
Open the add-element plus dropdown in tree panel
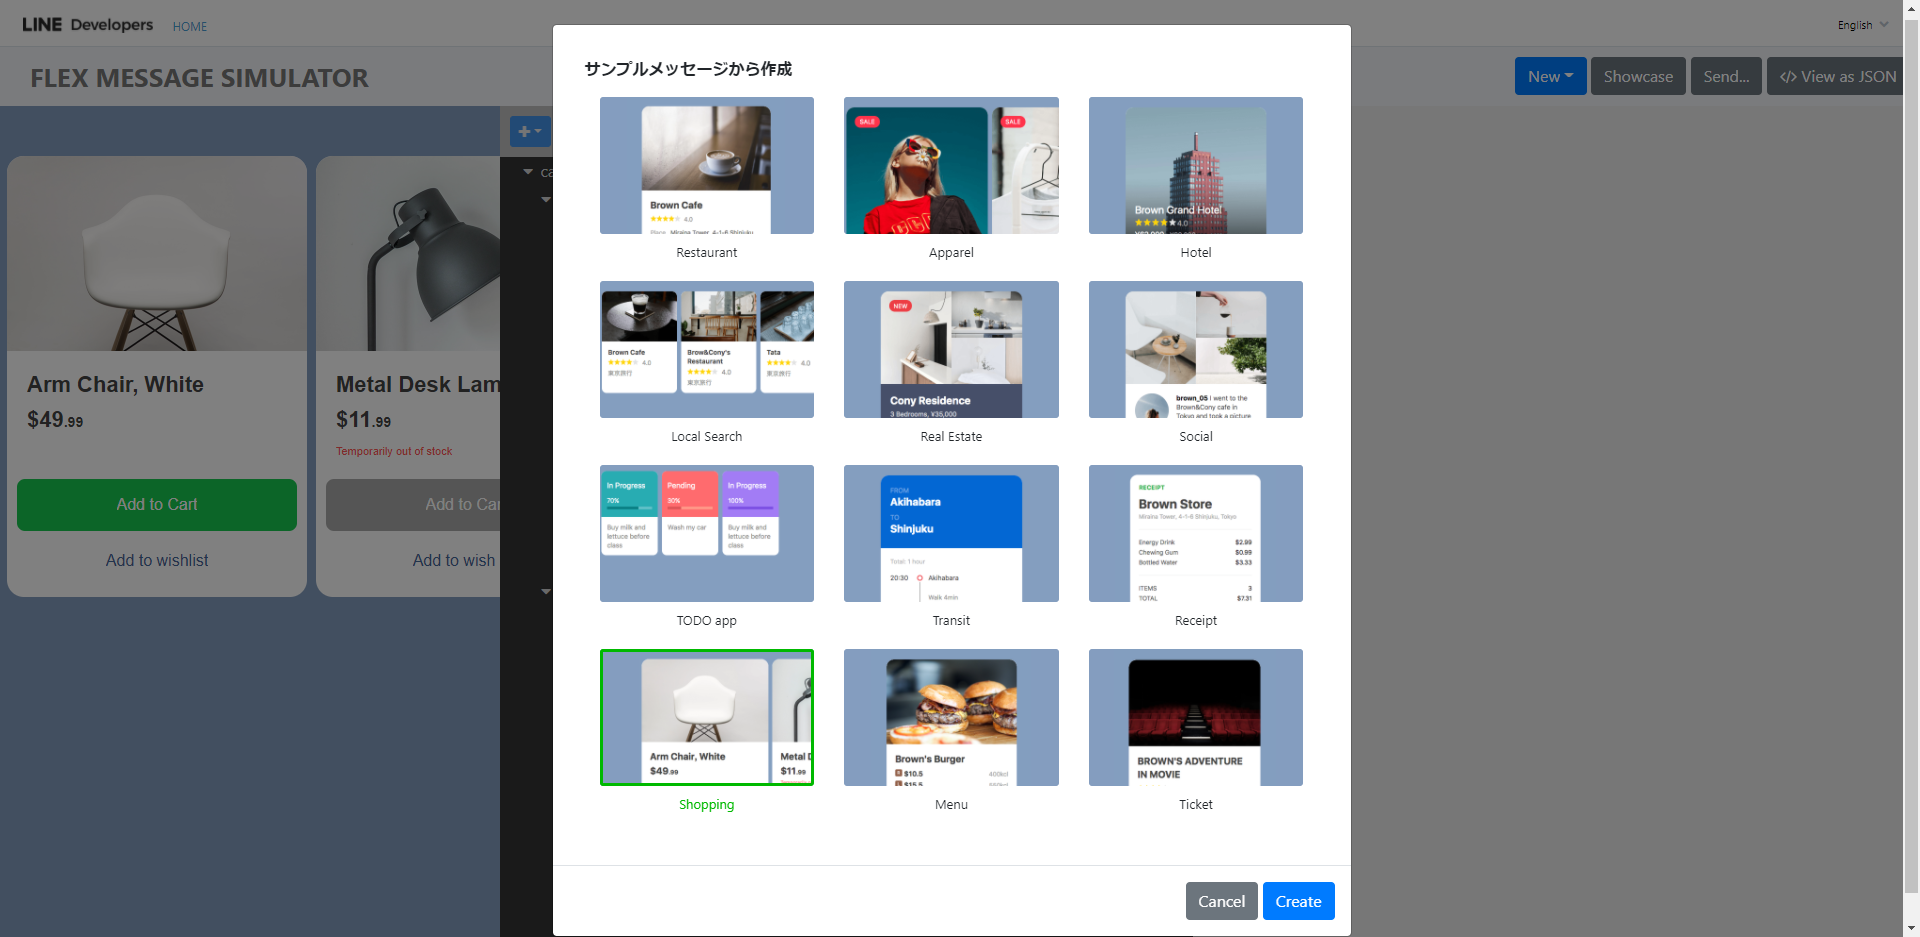pyautogui.click(x=529, y=131)
